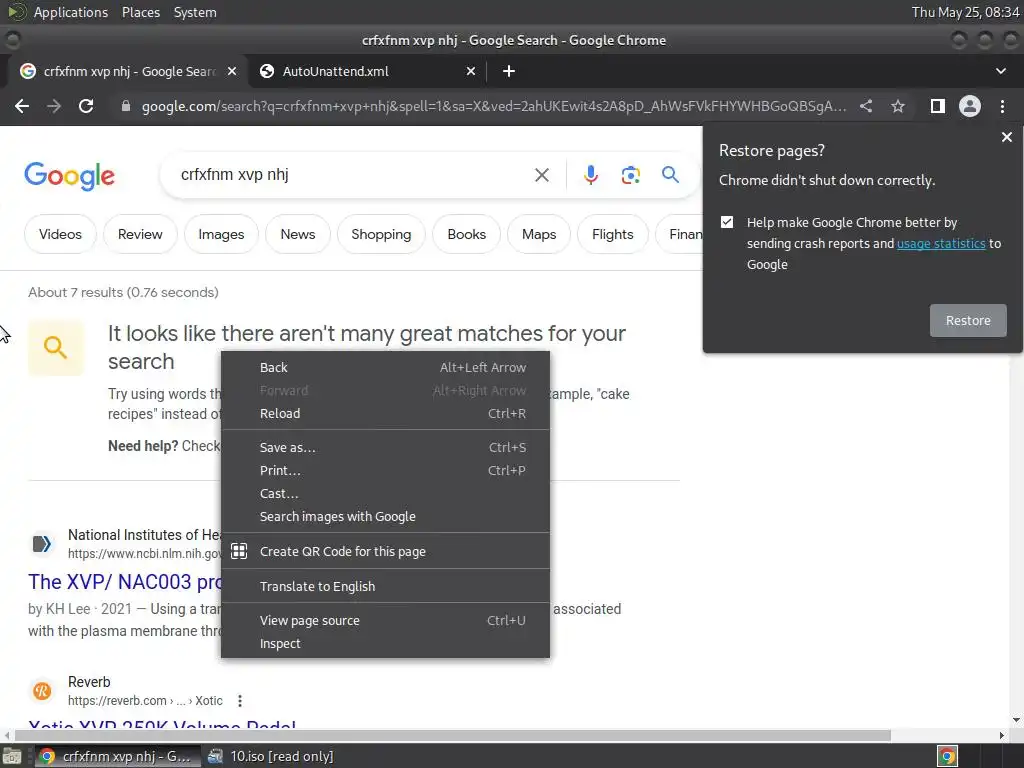Close the Google Search tab
Screen dimensions: 1024x768
click(x=232, y=71)
